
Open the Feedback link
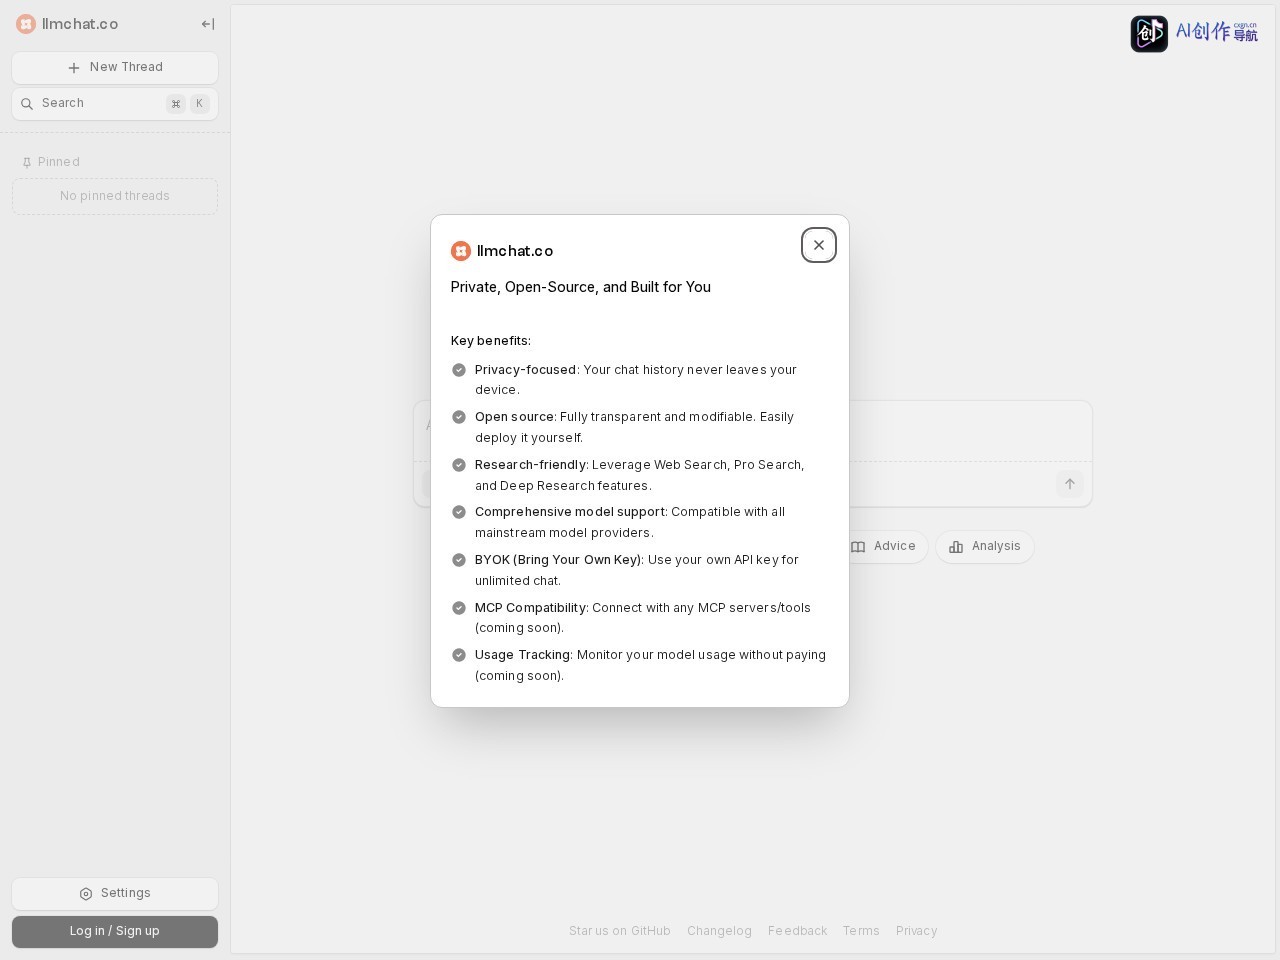[797, 931]
